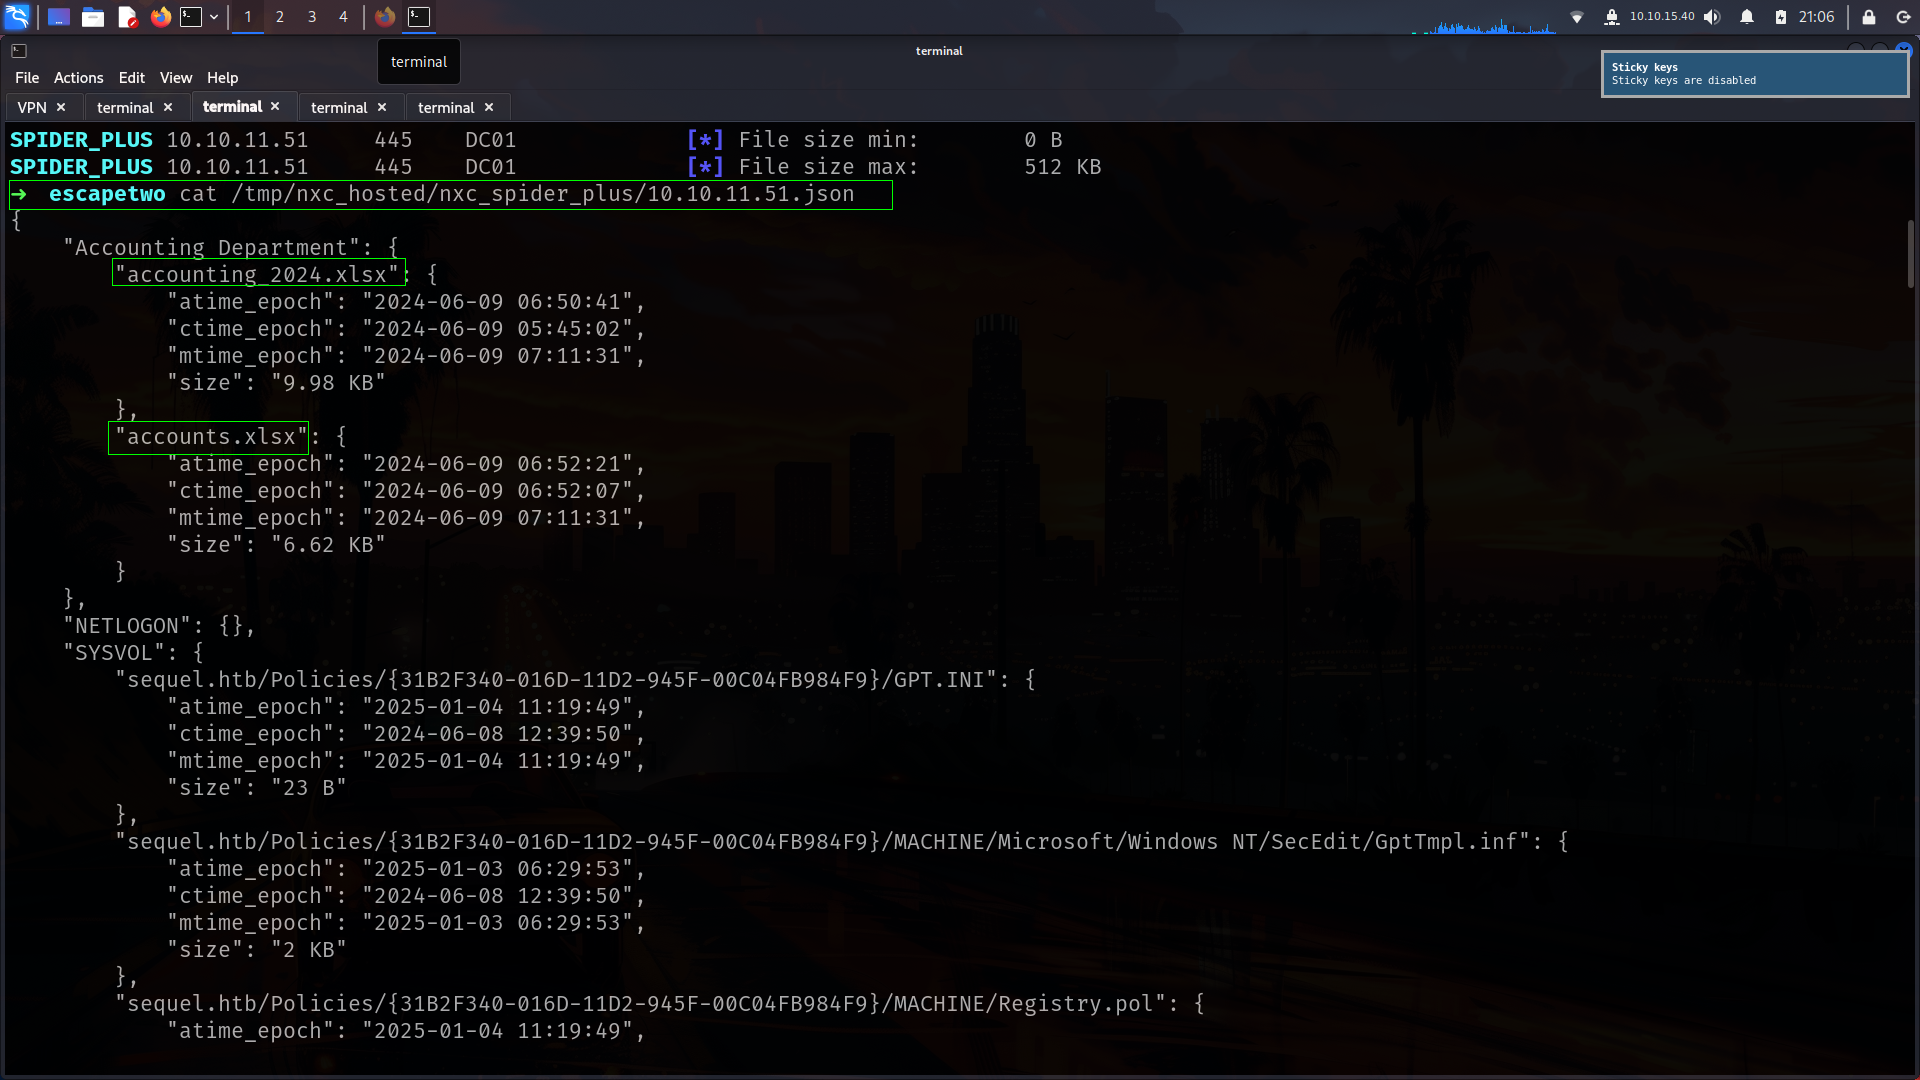Launch terminal emulator from panel launcher

coord(191,17)
